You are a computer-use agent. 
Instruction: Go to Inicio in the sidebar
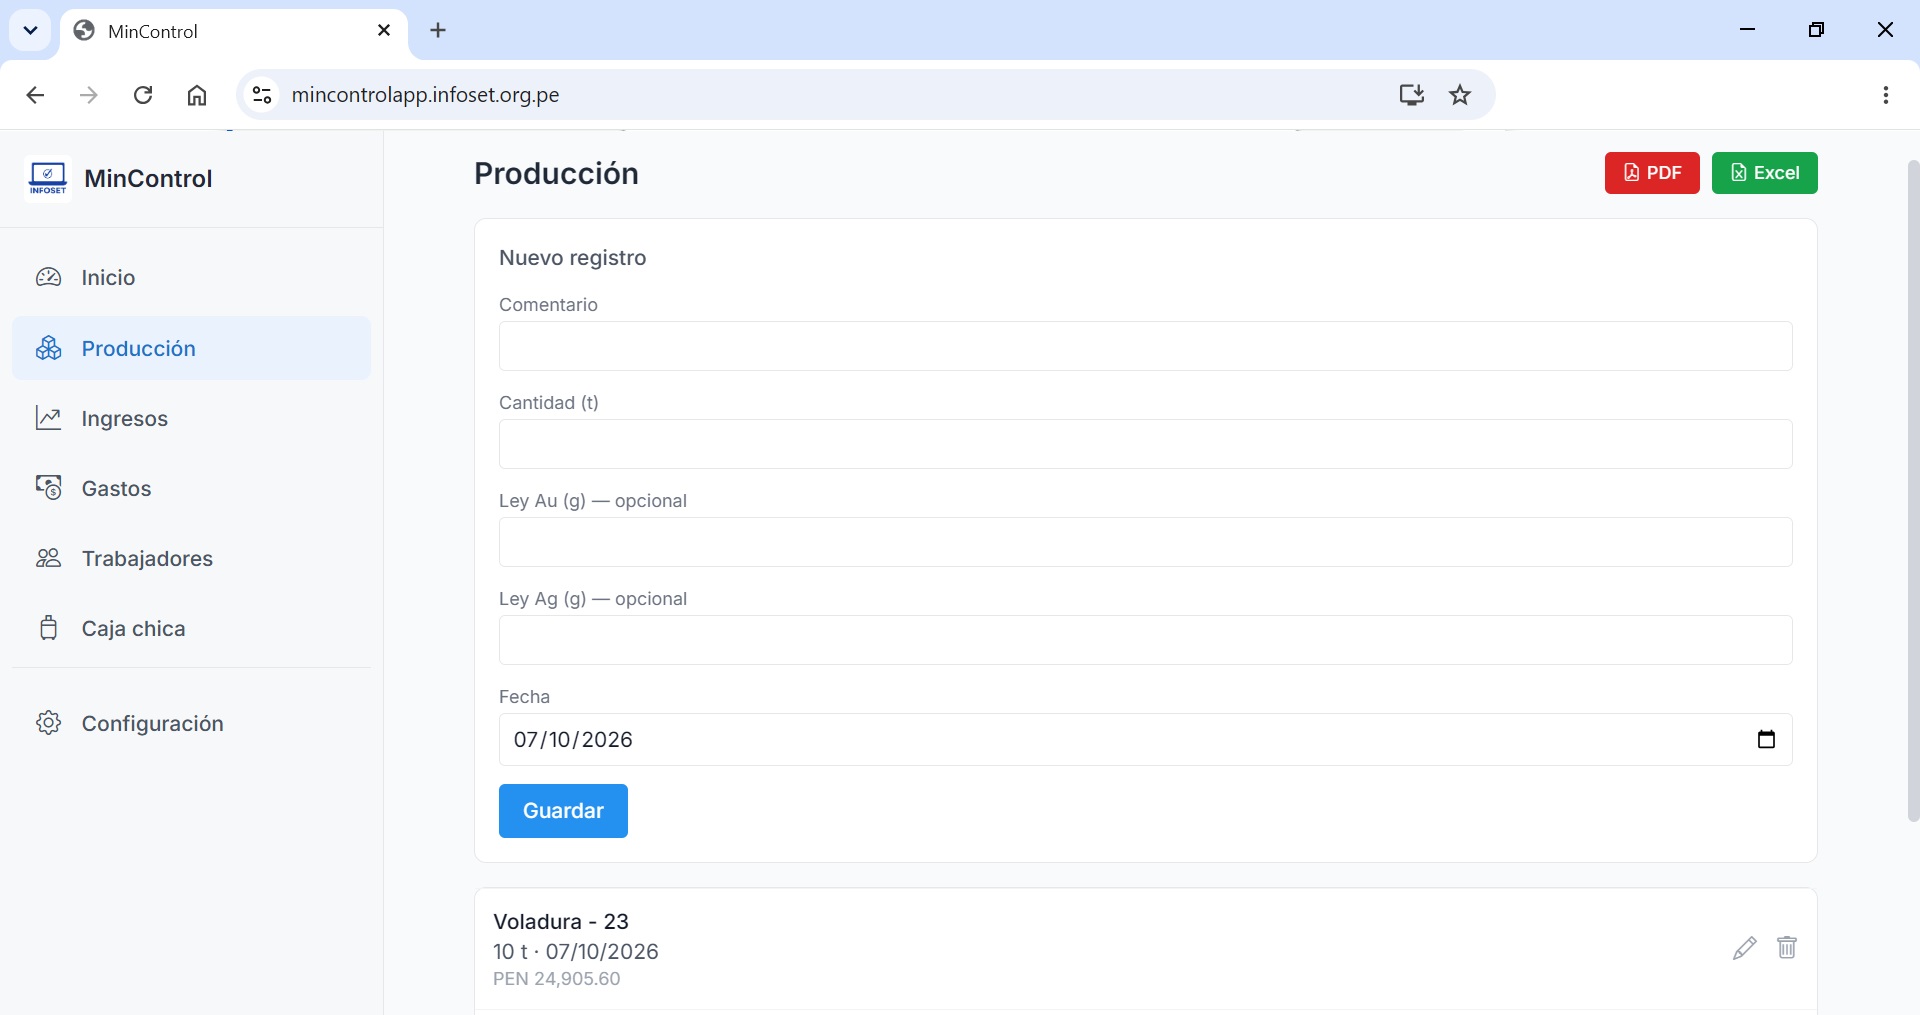click(191, 278)
